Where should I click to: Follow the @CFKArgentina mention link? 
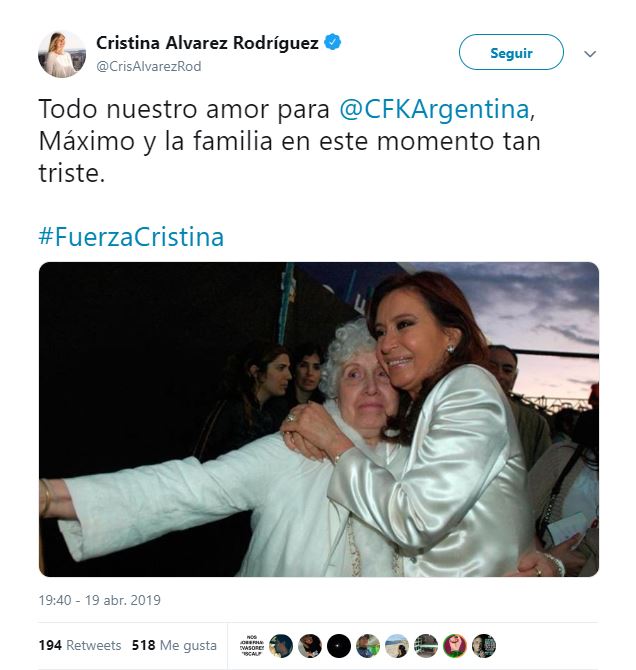click(435, 109)
